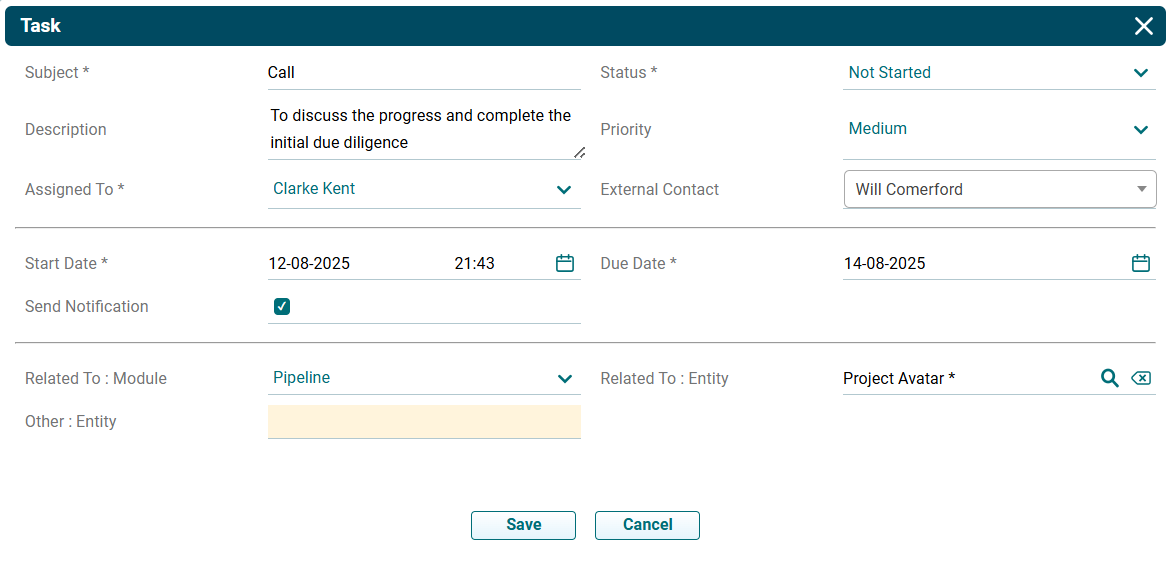Open the Start Date calendar picker

coord(565,263)
